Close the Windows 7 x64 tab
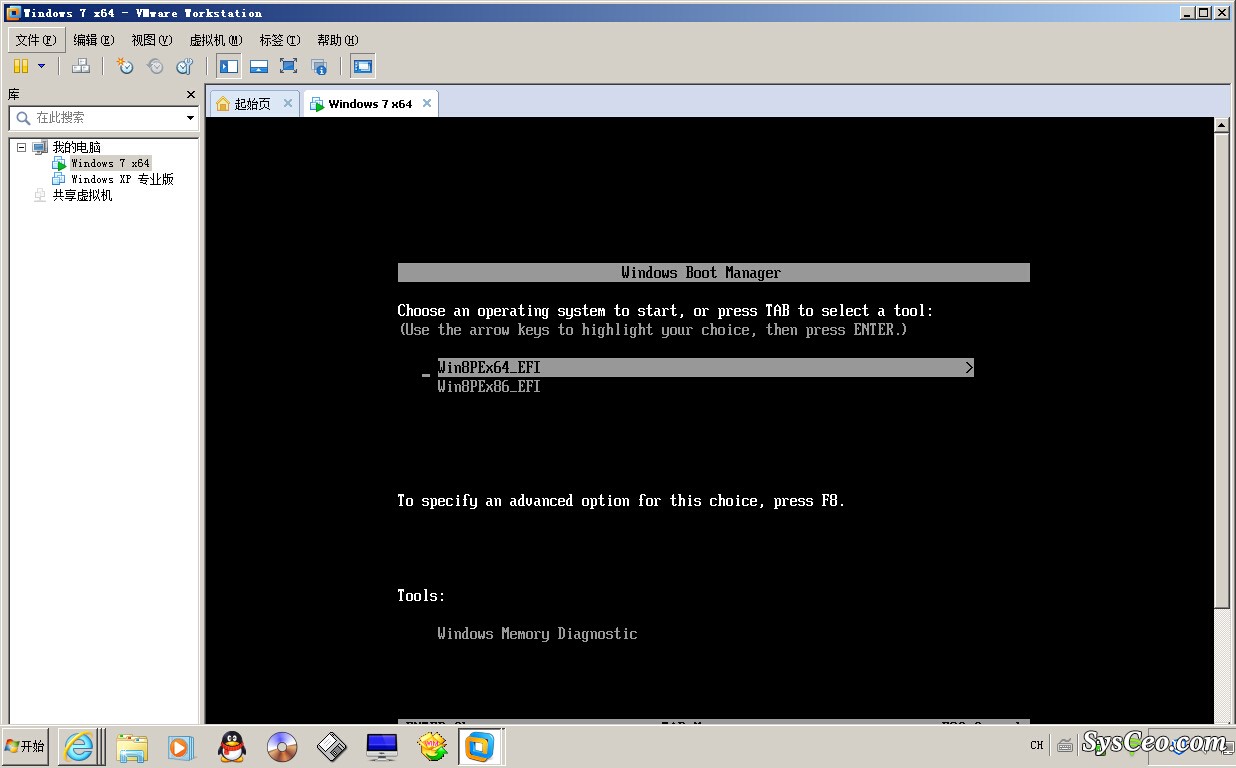Image resolution: width=1236 pixels, height=768 pixels. point(427,103)
